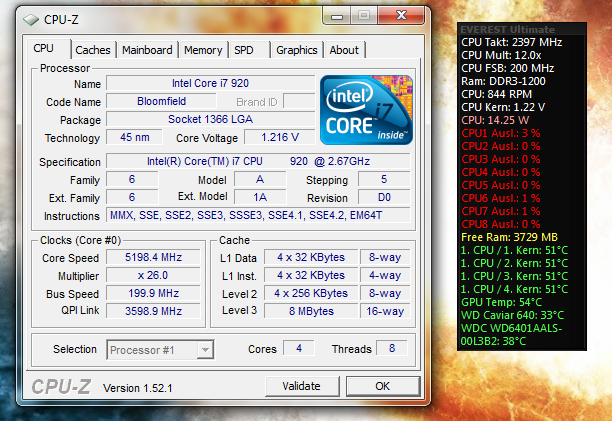Click the Core Speed value 5198.4 MHz
Viewport: 612px width, 421px height.
[x=153, y=257]
